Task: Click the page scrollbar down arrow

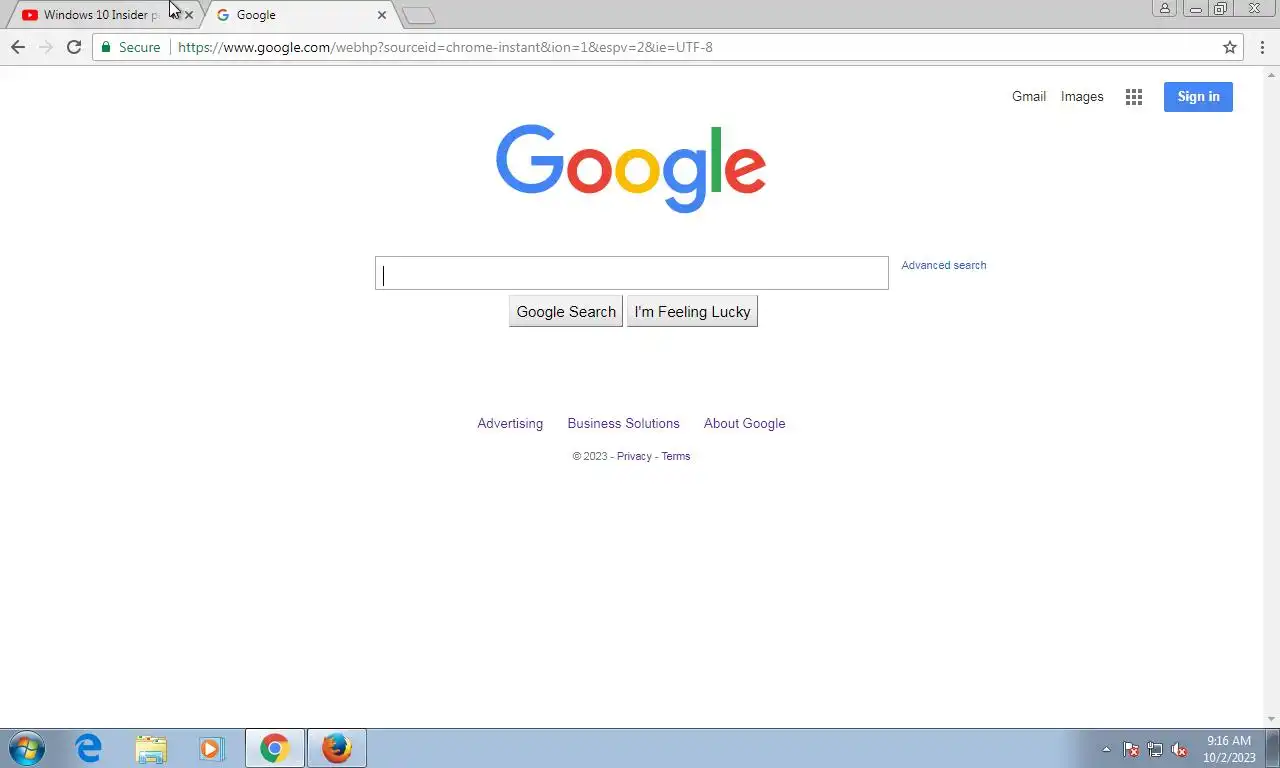Action: pyautogui.click(x=1272, y=720)
